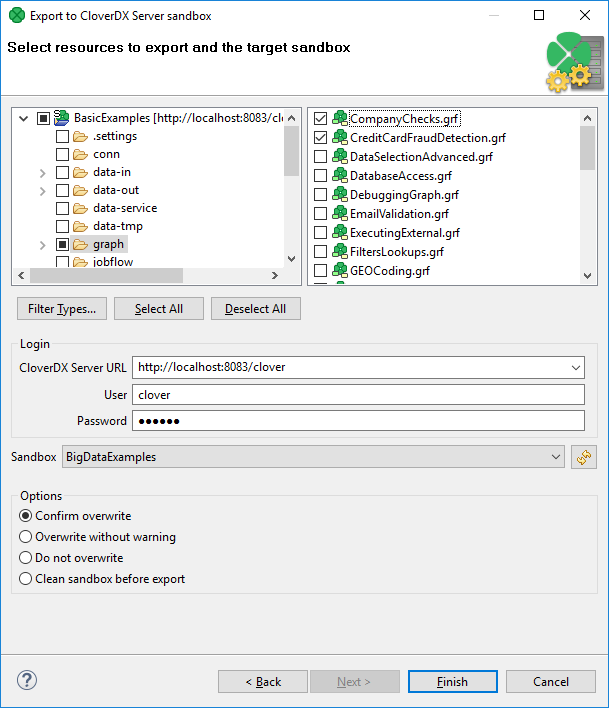Check the EmailValidation.grf checkbox
The width and height of the screenshot is (609, 708).
point(320,214)
